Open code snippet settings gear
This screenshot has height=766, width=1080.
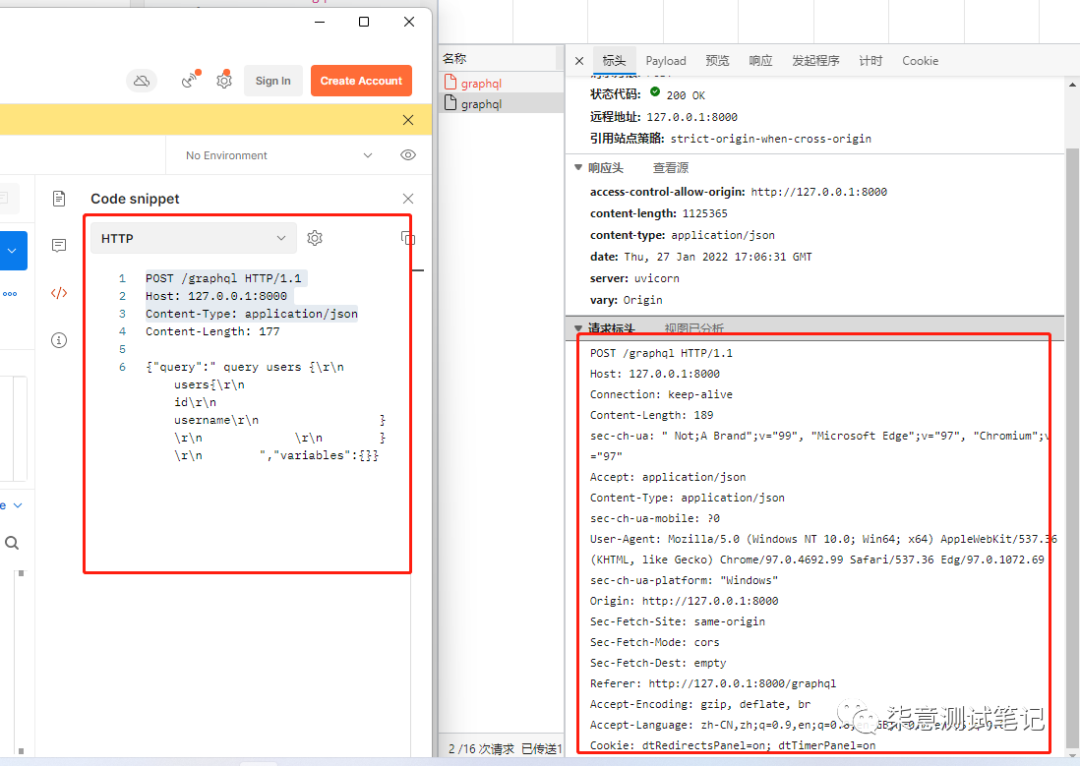pos(315,238)
